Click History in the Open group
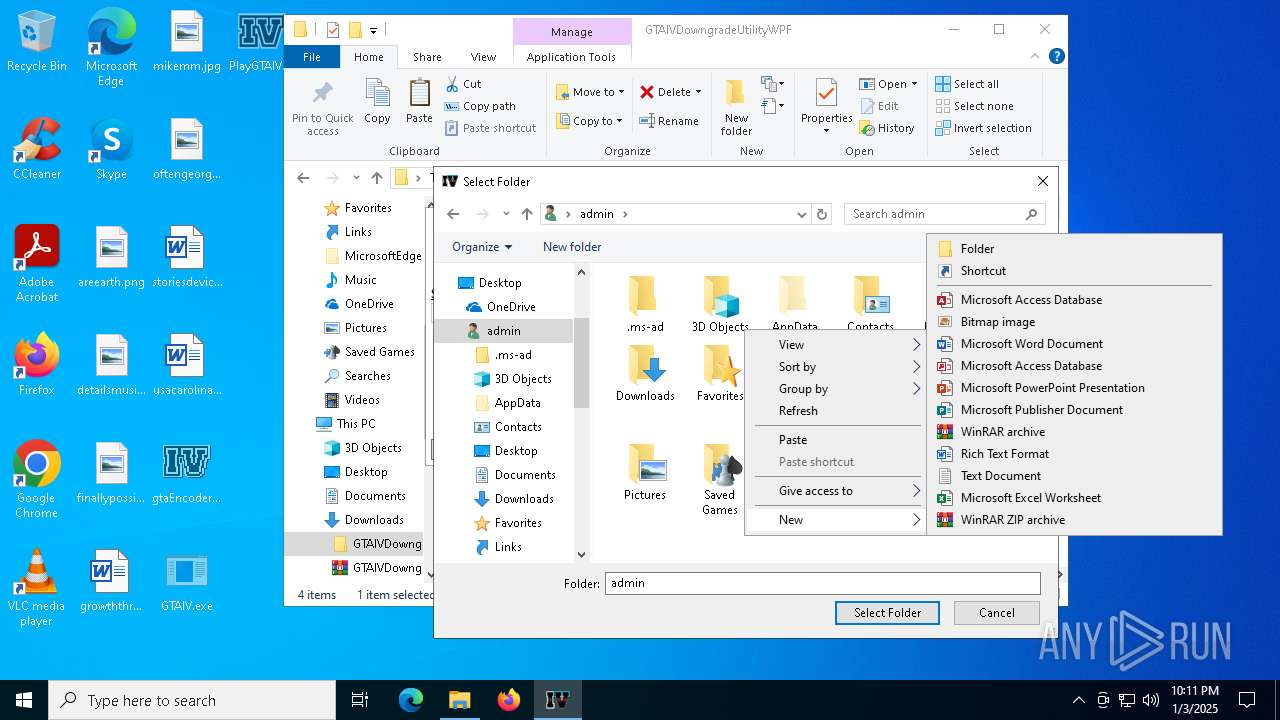Image resolution: width=1280 pixels, height=720 pixels. pyautogui.click(x=886, y=128)
